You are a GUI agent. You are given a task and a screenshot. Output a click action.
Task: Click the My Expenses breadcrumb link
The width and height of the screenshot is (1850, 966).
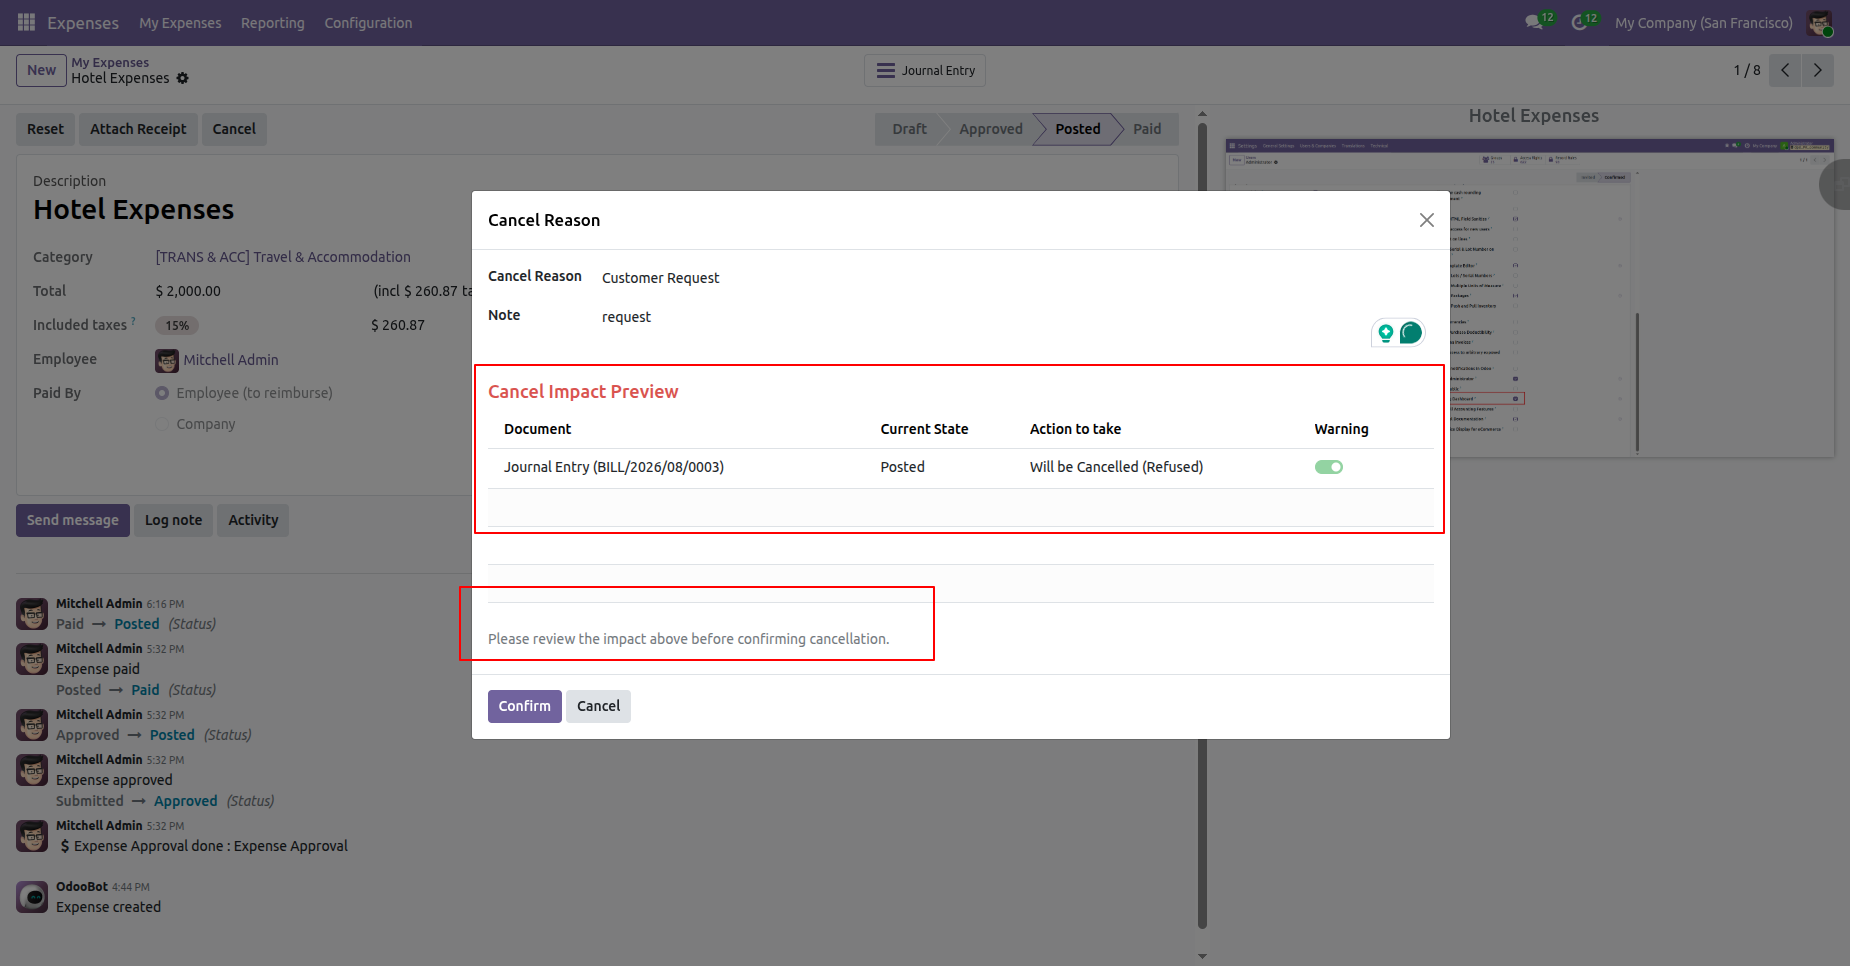tap(110, 62)
